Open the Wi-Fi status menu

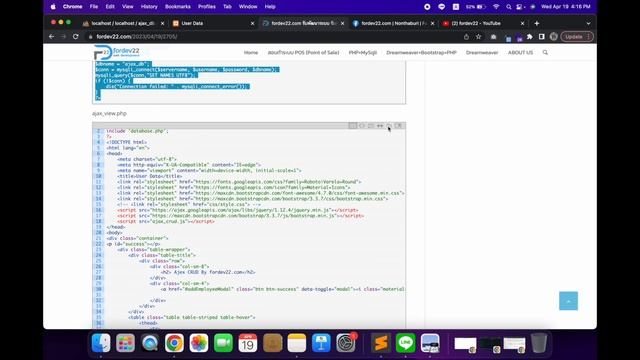pyautogui.click(x=496, y=7)
